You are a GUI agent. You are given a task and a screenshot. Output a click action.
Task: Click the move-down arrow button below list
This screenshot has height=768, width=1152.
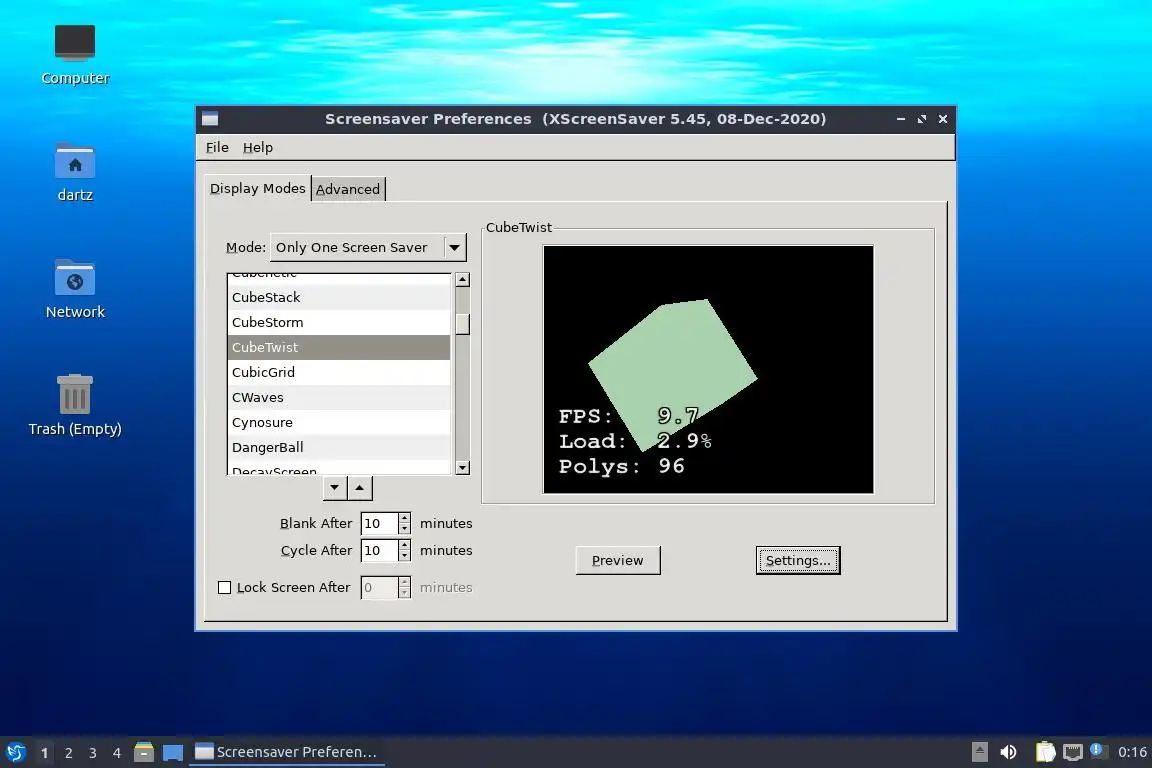point(335,487)
